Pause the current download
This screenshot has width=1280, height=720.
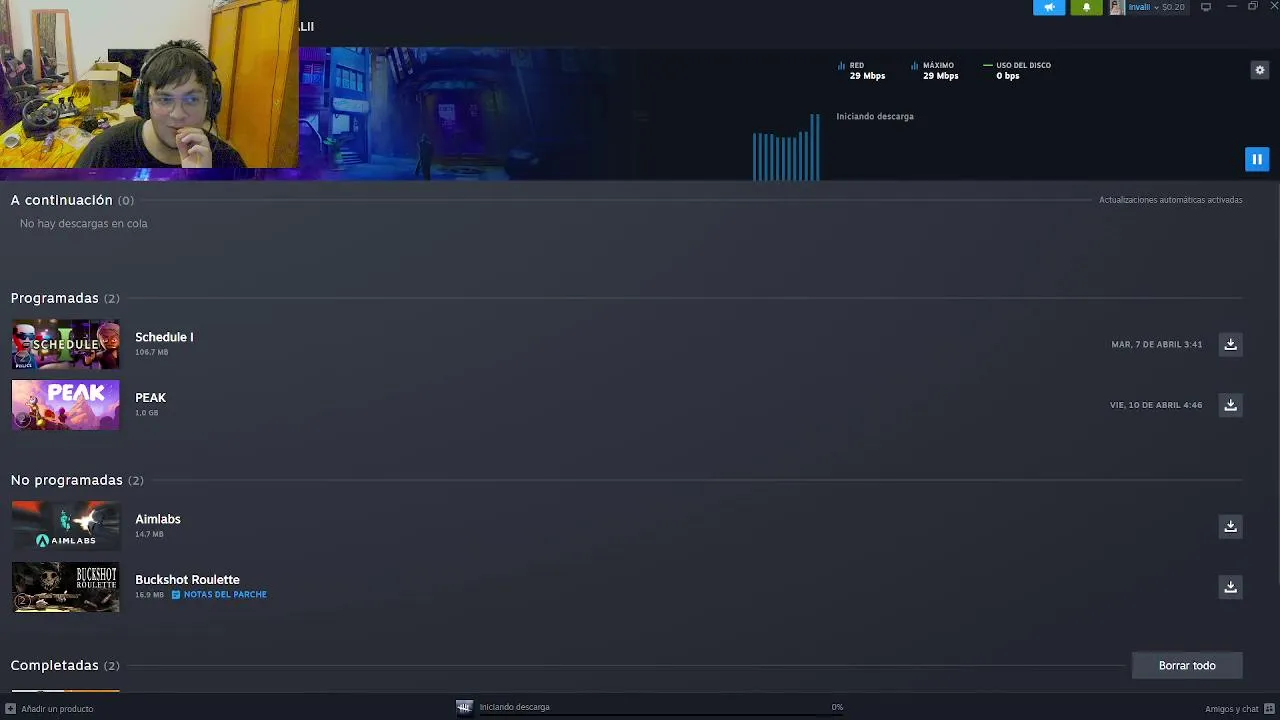1257,159
